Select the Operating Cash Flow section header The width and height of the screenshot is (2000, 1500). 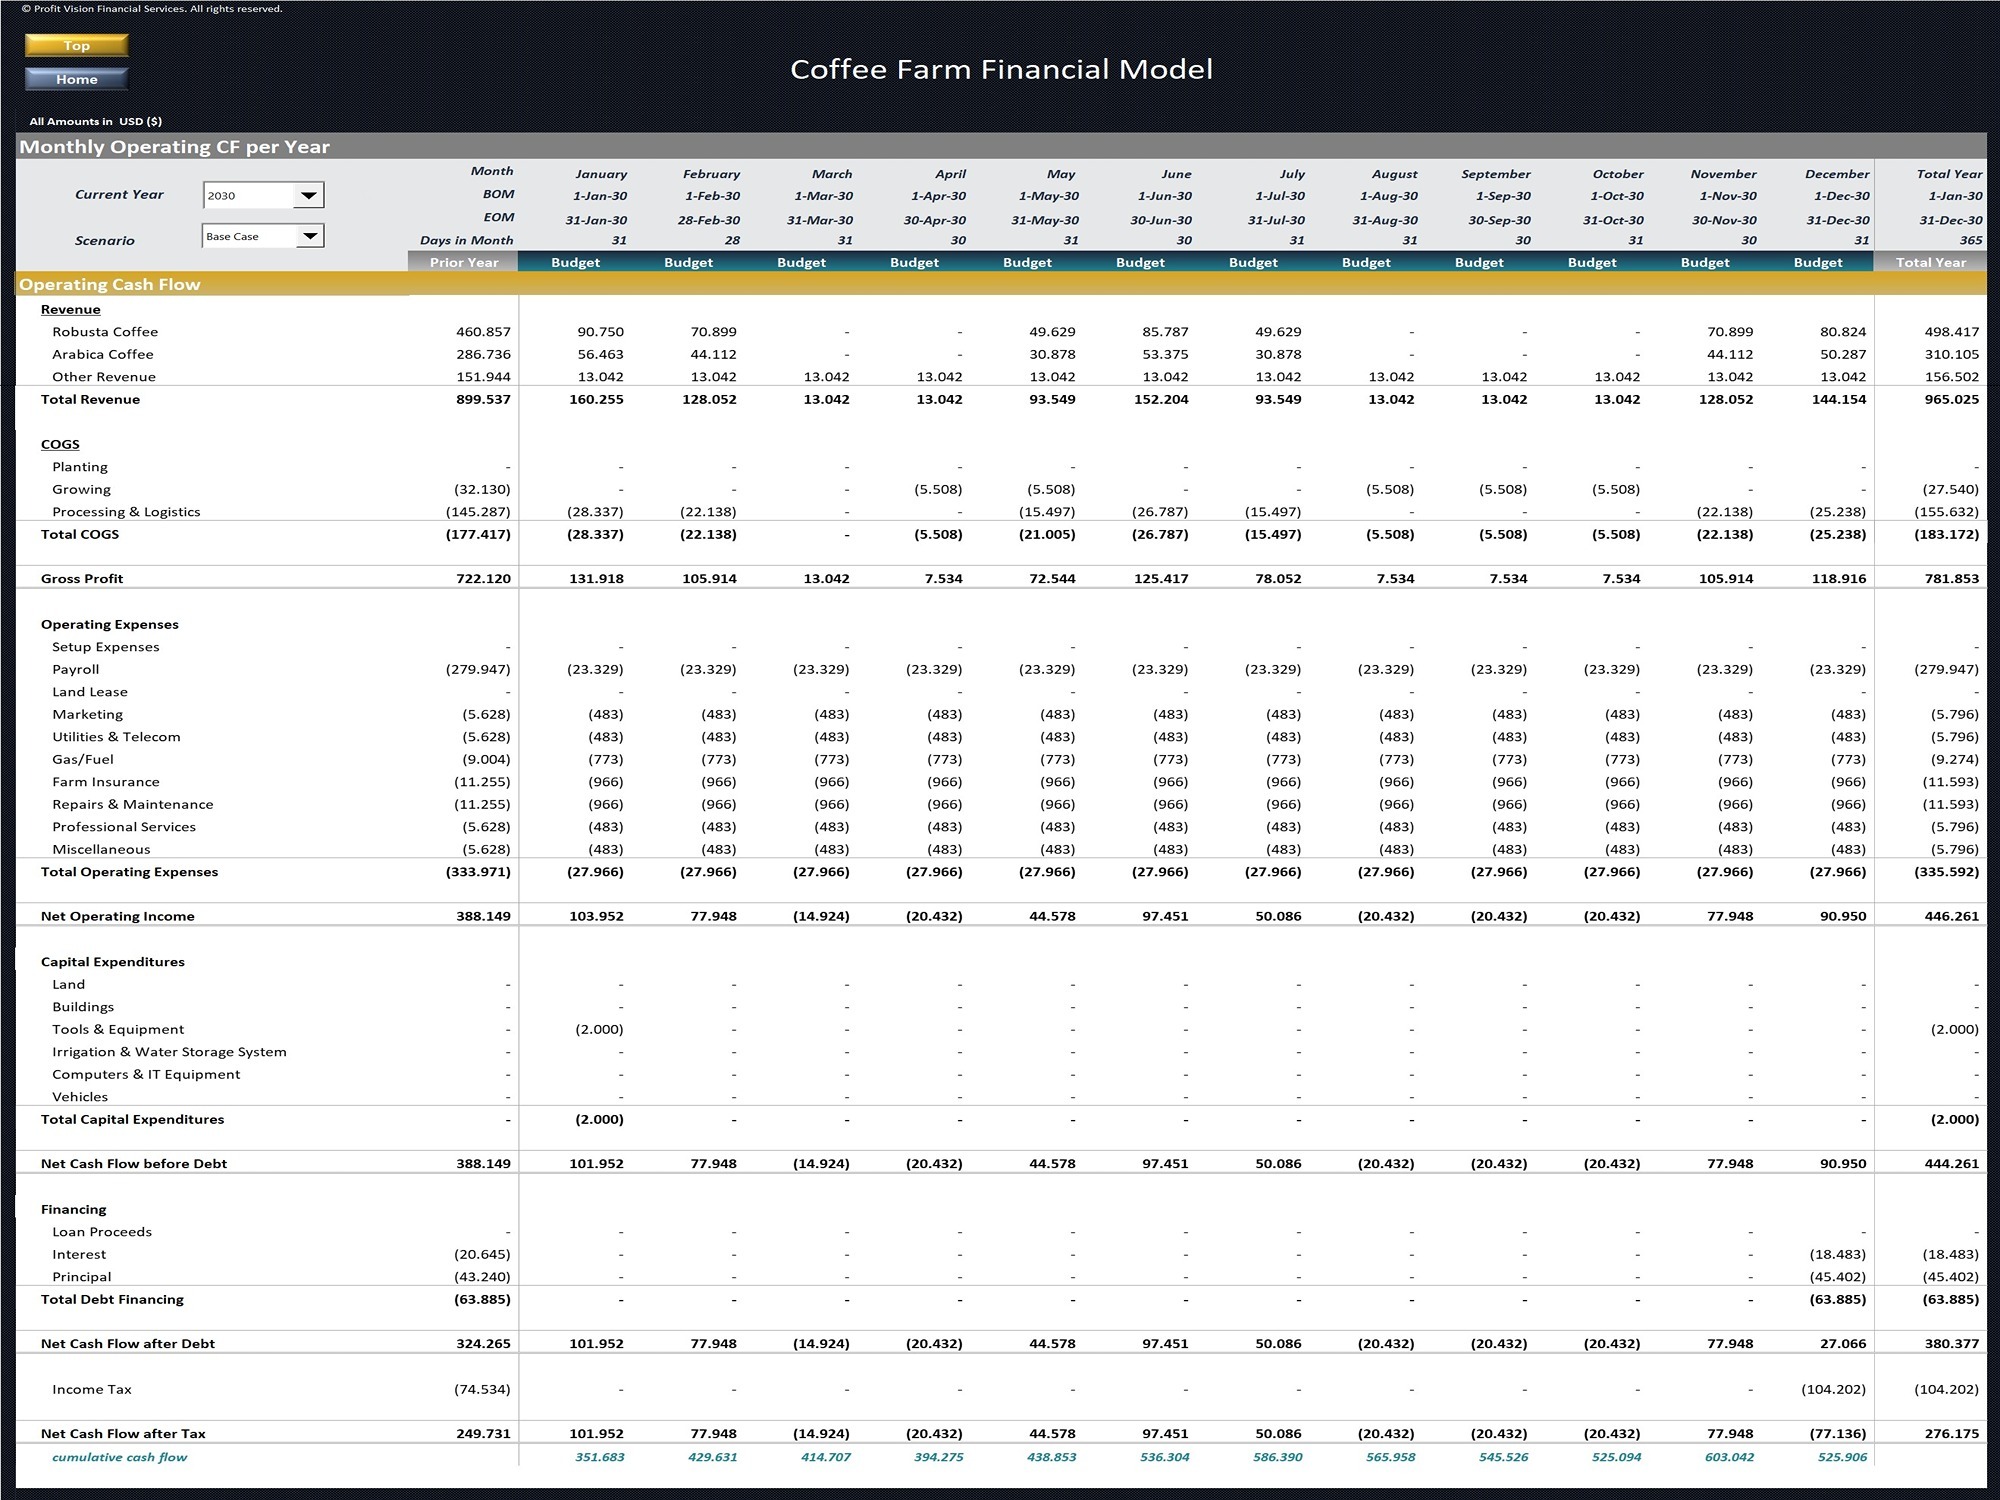coord(110,284)
